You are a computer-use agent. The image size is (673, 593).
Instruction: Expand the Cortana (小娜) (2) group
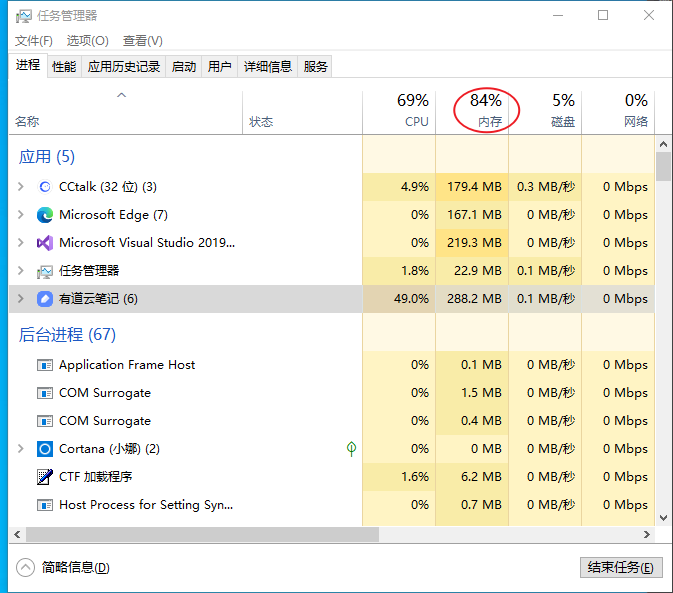(20, 449)
